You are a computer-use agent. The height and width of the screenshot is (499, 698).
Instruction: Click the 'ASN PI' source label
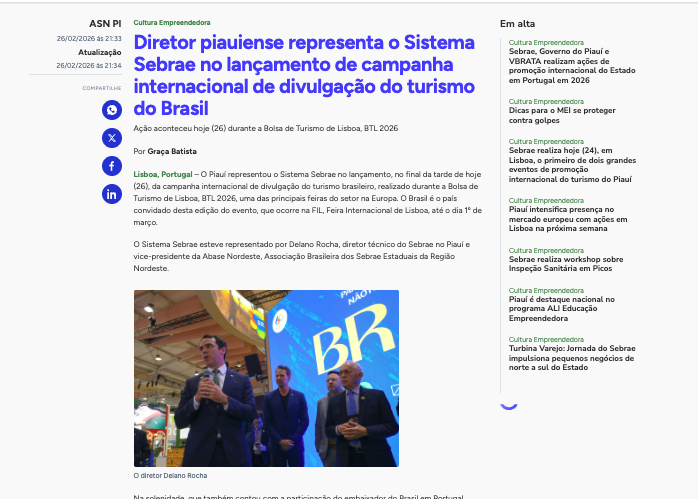(105, 24)
